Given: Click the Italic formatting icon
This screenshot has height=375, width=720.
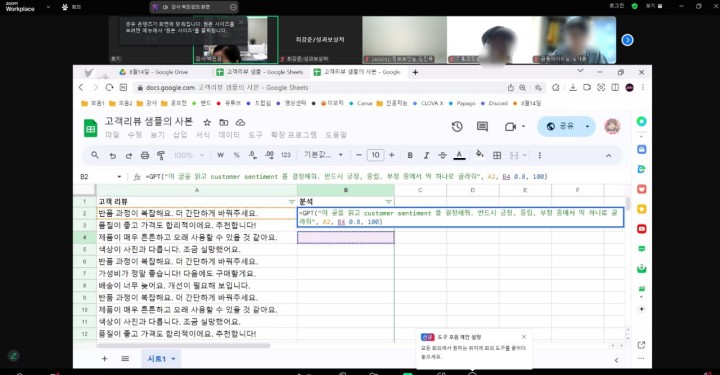Looking at the screenshot, I should click(426, 155).
